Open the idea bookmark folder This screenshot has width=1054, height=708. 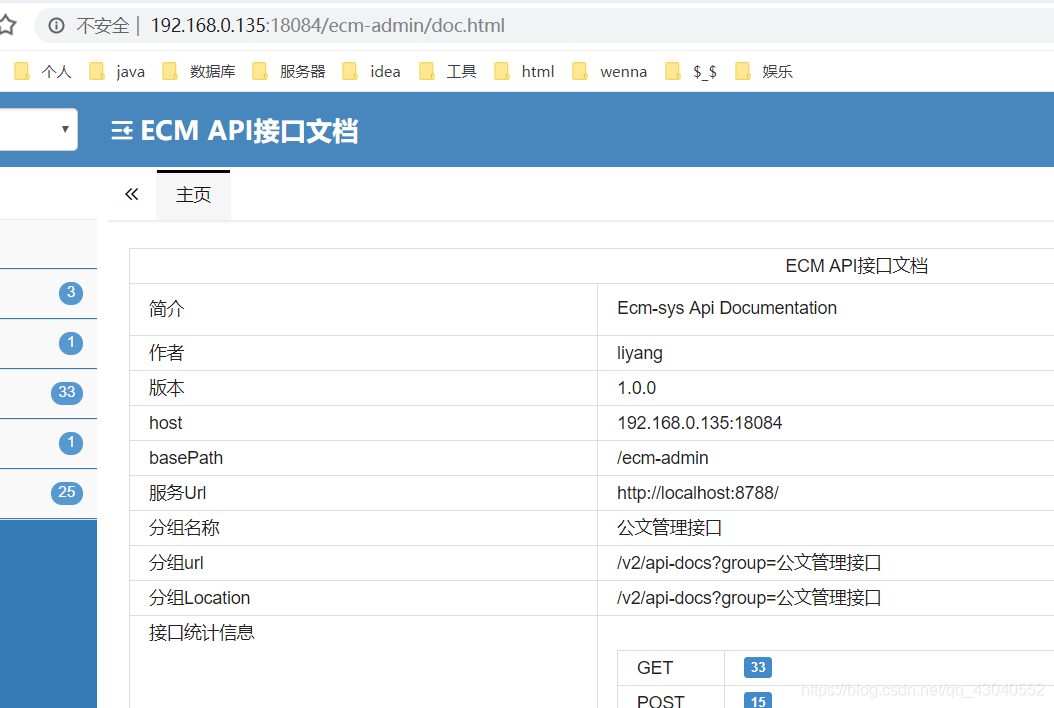[x=372, y=71]
